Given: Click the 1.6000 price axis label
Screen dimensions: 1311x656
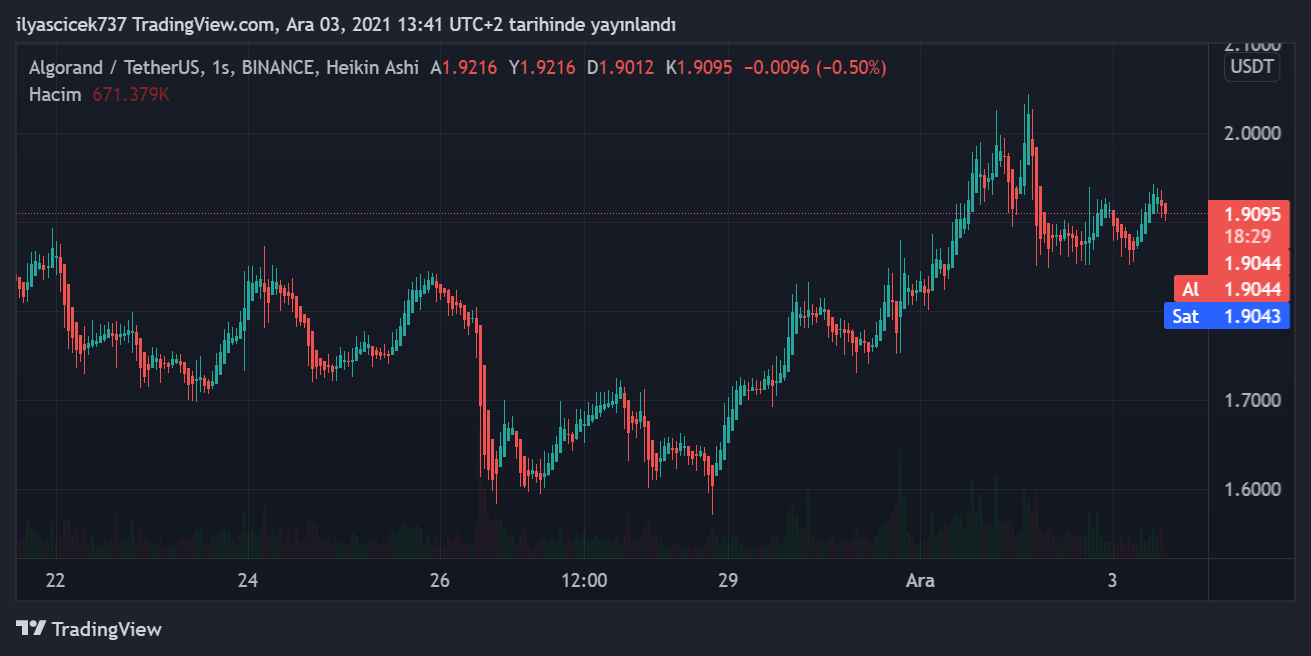Looking at the screenshot, I should [x=1254, y=489].
